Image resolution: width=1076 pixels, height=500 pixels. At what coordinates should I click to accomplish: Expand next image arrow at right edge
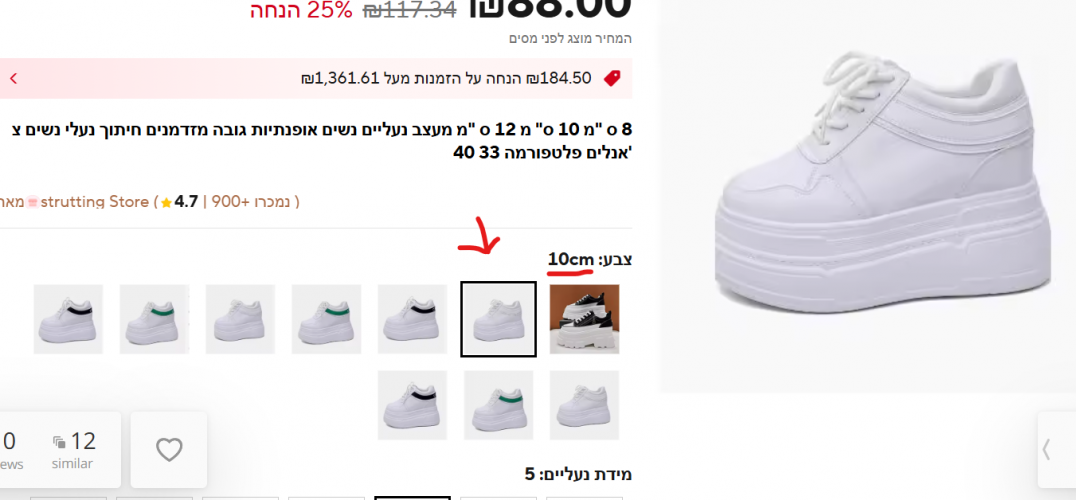(1047, 450)
